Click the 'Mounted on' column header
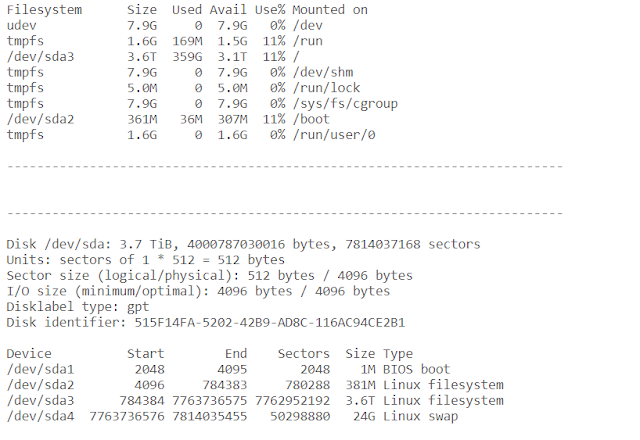Screen dimensions: 640x440 (x=329, y=9)
